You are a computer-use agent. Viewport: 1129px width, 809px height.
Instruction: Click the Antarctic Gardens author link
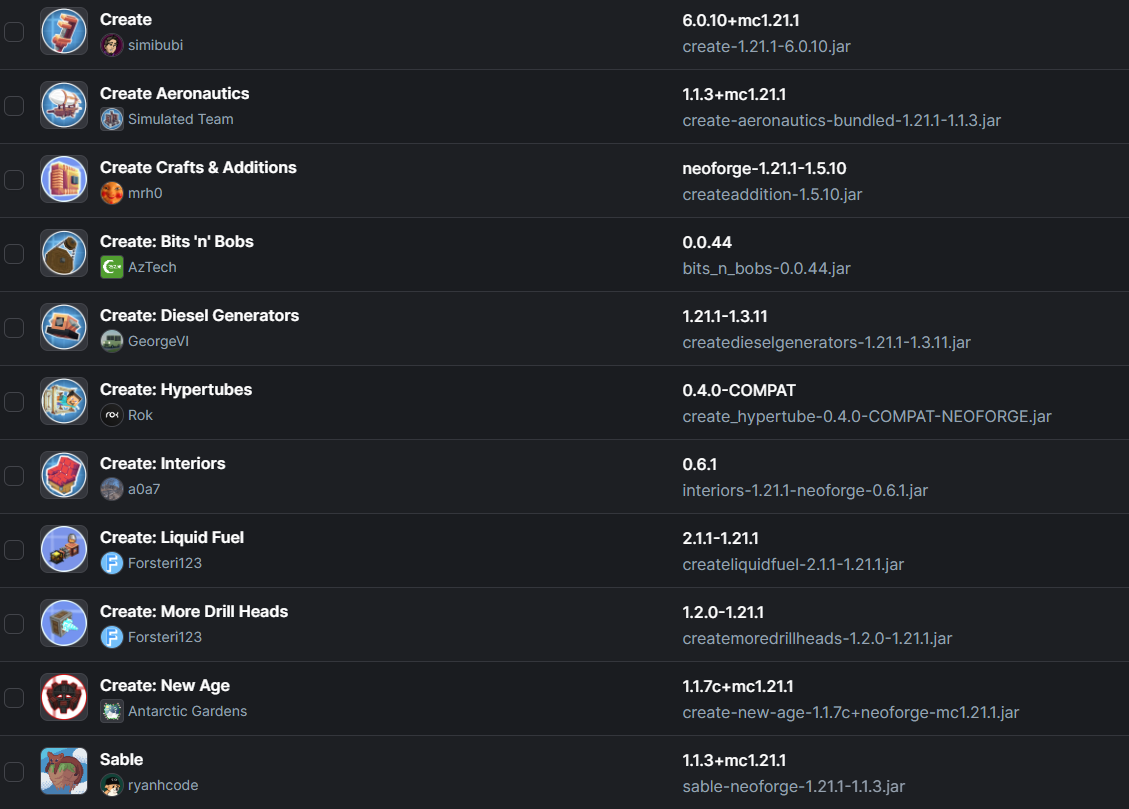[x=187, y=711]
